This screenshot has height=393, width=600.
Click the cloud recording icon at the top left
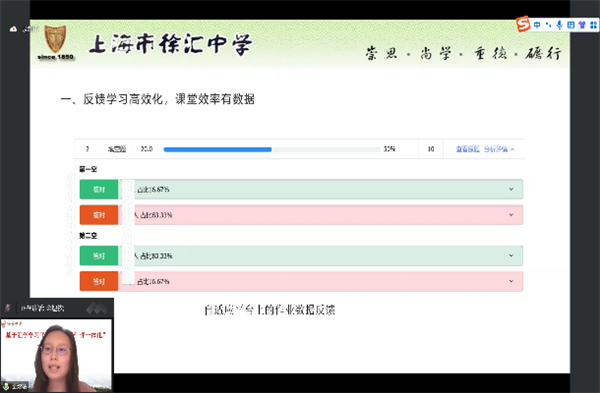click(13, 29)
